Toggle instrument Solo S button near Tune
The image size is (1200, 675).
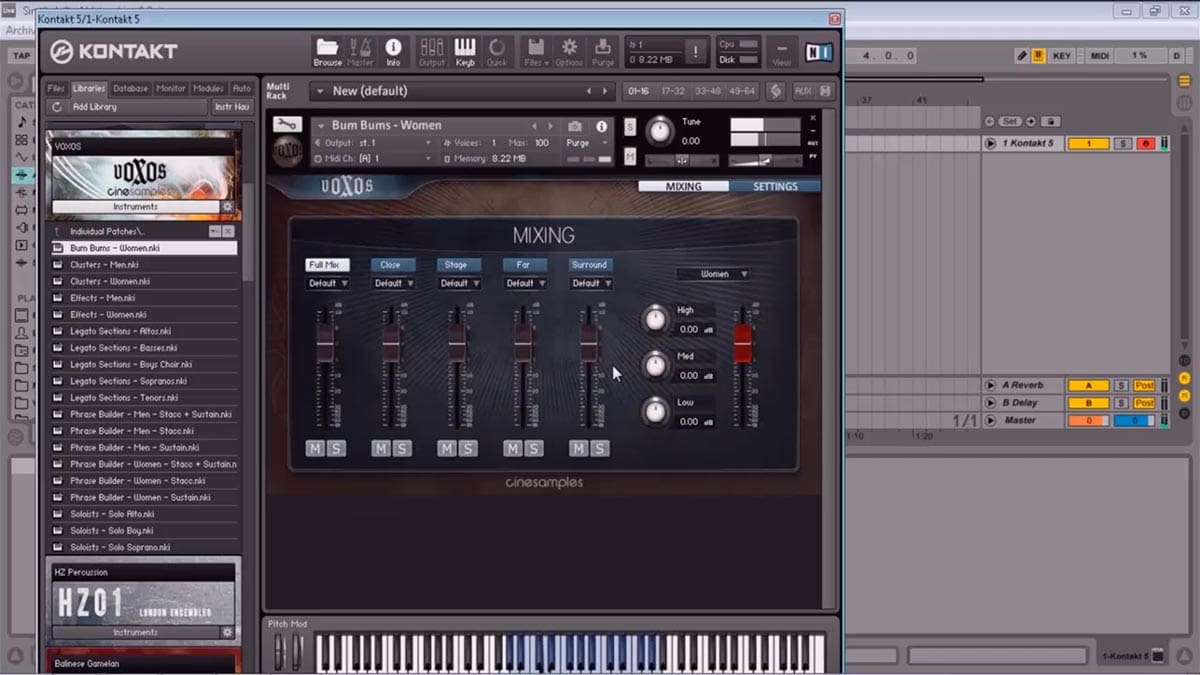[x=630, y=126]
